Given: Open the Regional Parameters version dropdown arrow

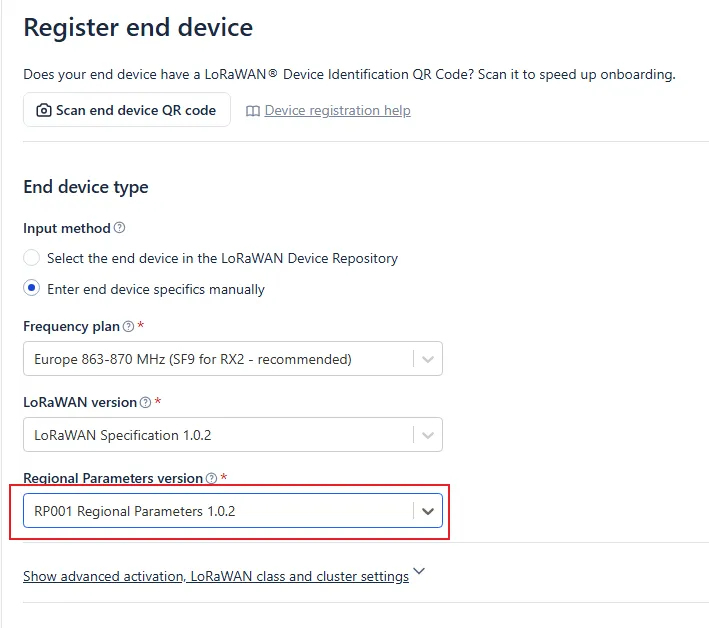Looking at the screenshot, I should [x=428, y=511].
